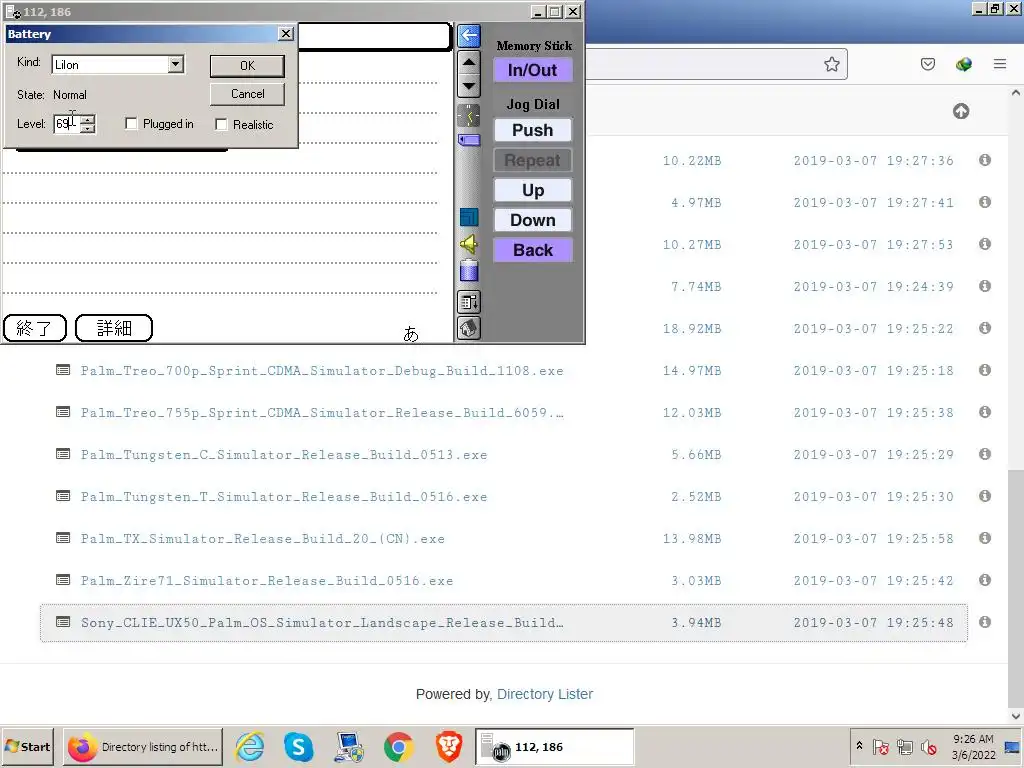This screenshot has width=1024, height=768.
Task: Click the globe extension icon in Firefox toolbar
Action: [x=963, y=64]
